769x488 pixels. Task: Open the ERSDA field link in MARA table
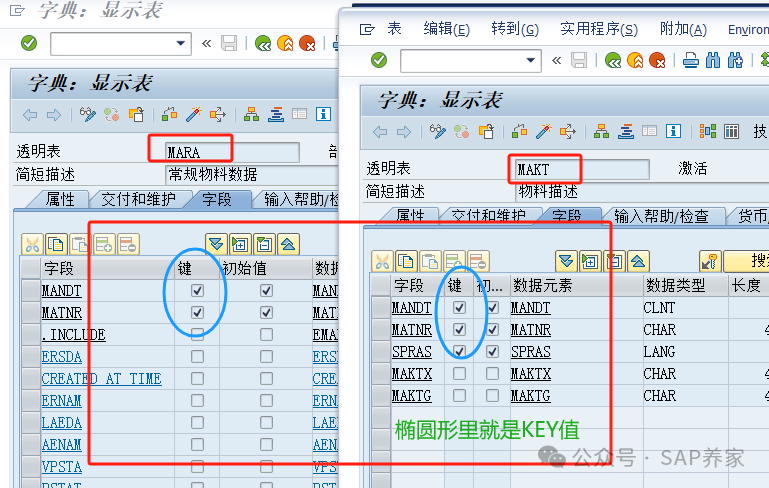(61, 357)
